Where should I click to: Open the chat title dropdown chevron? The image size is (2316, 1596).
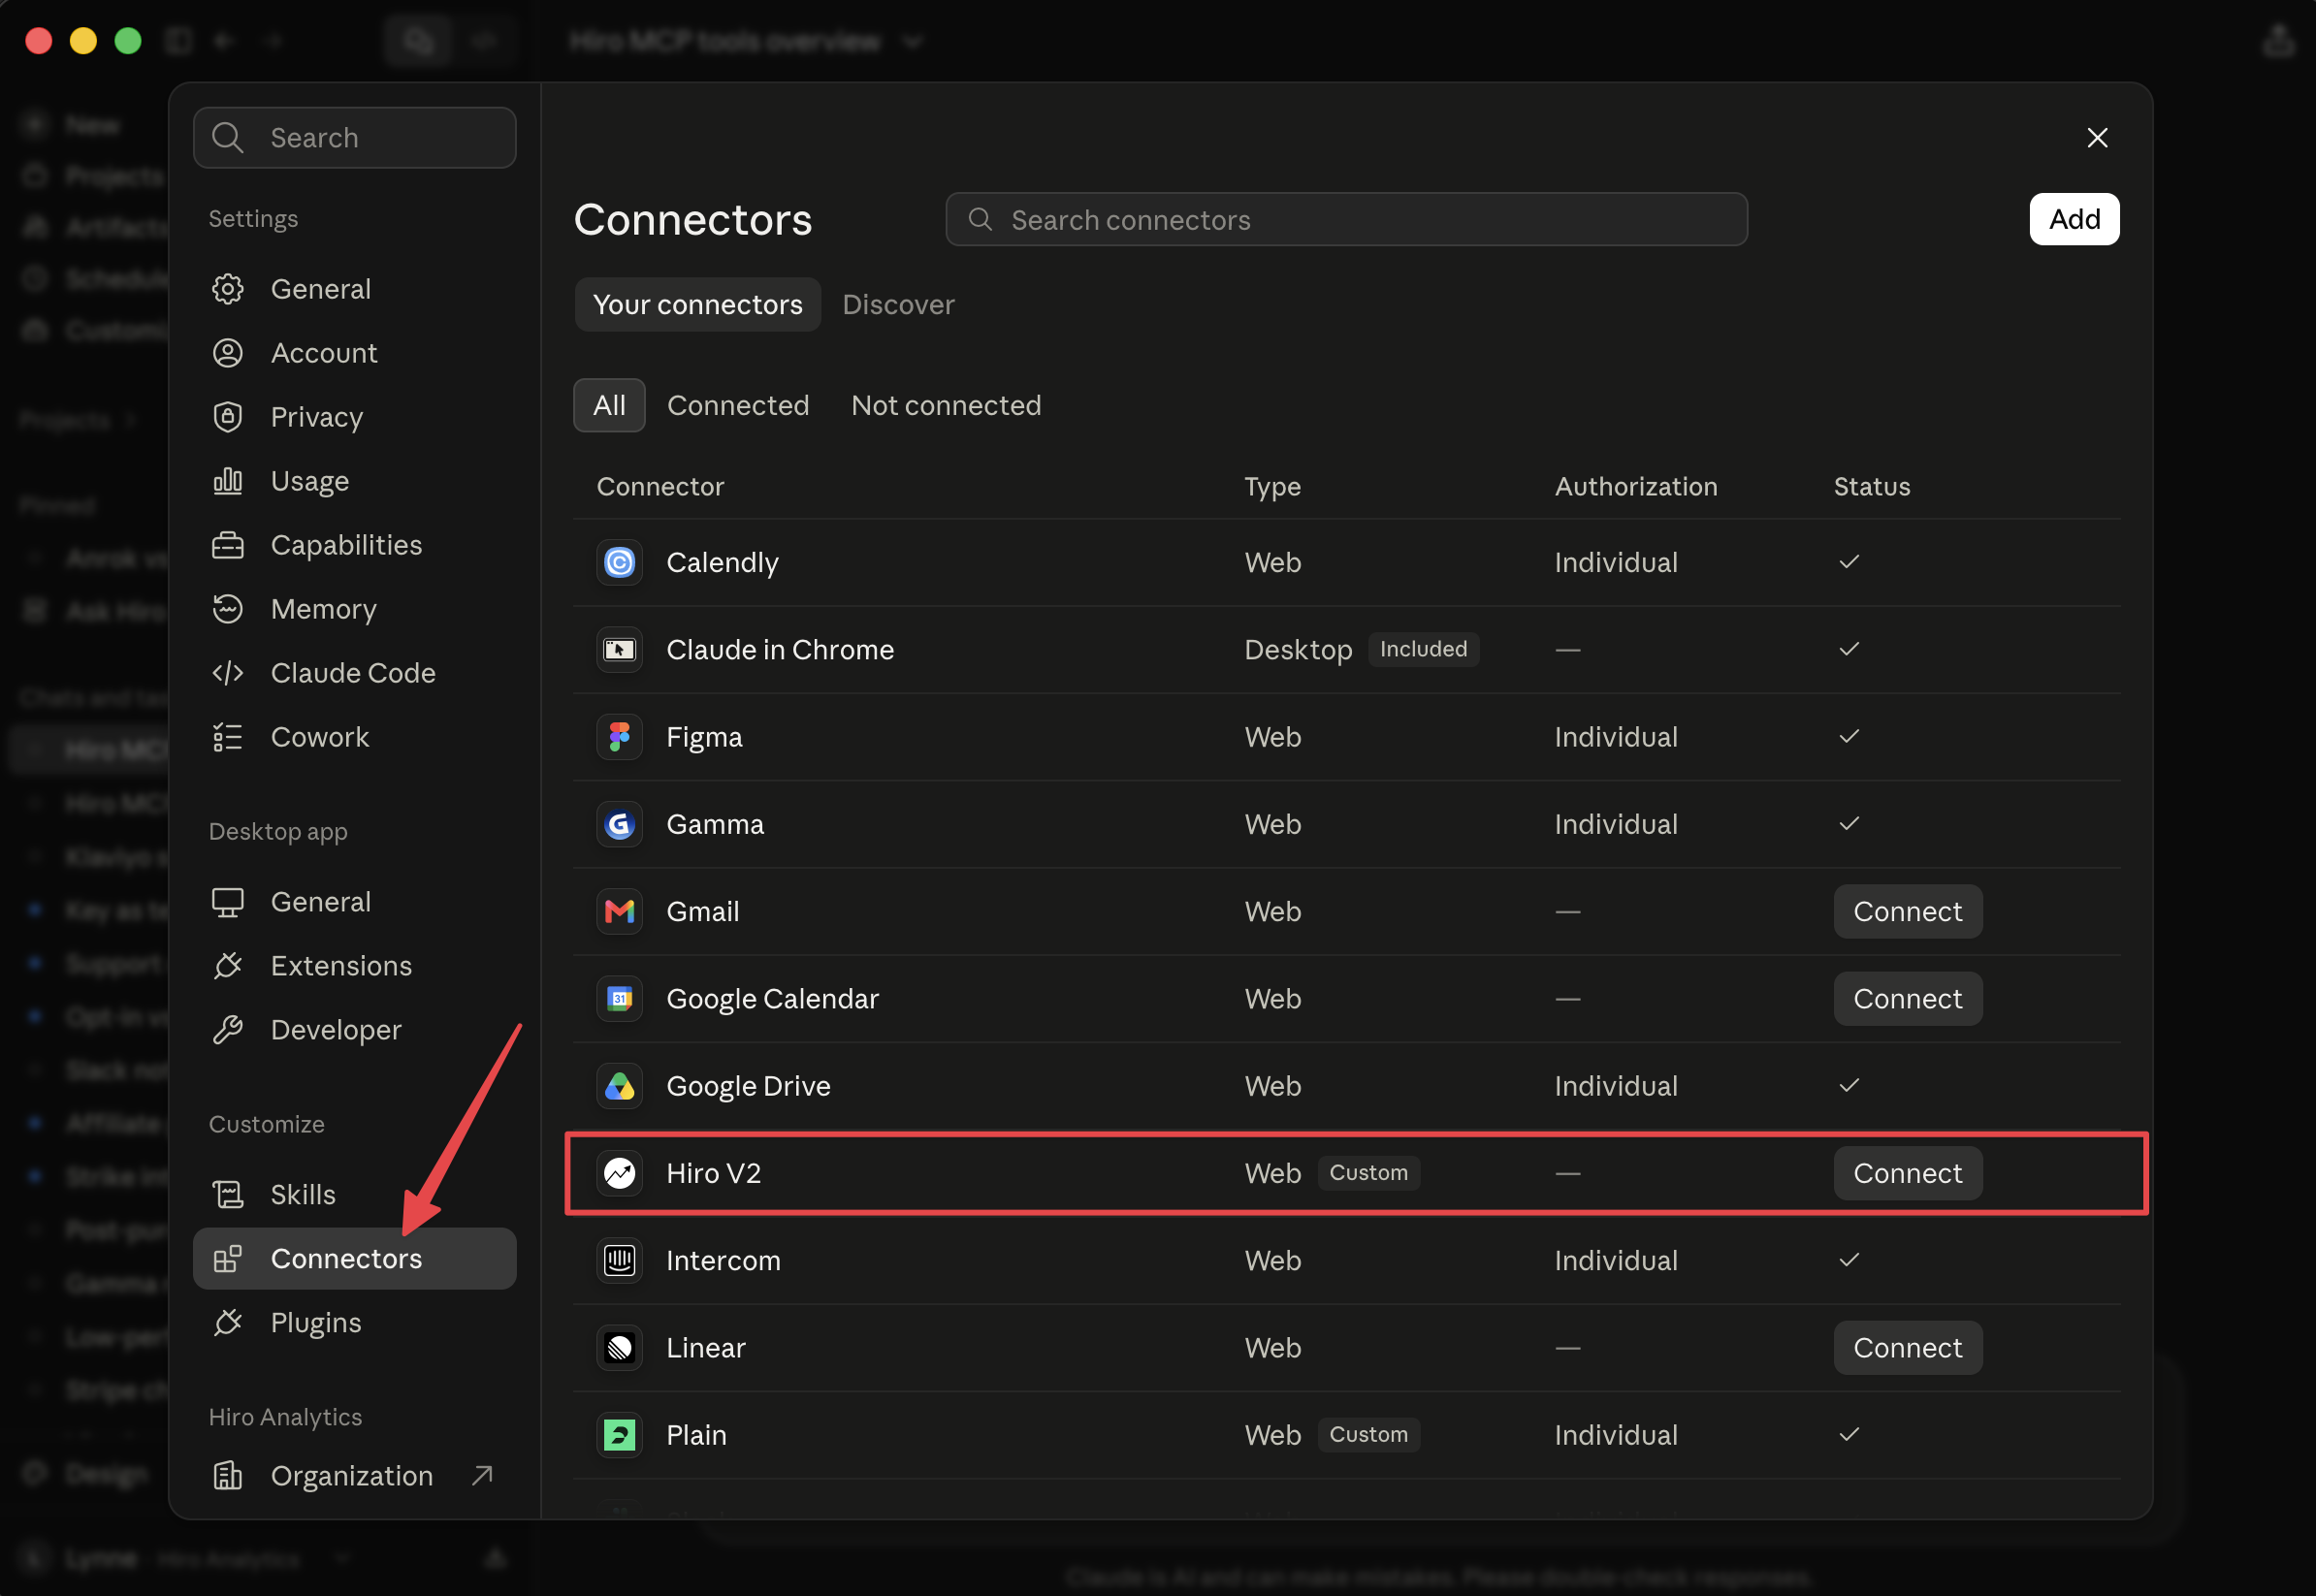pyautogui.click(x=912, y=41)
